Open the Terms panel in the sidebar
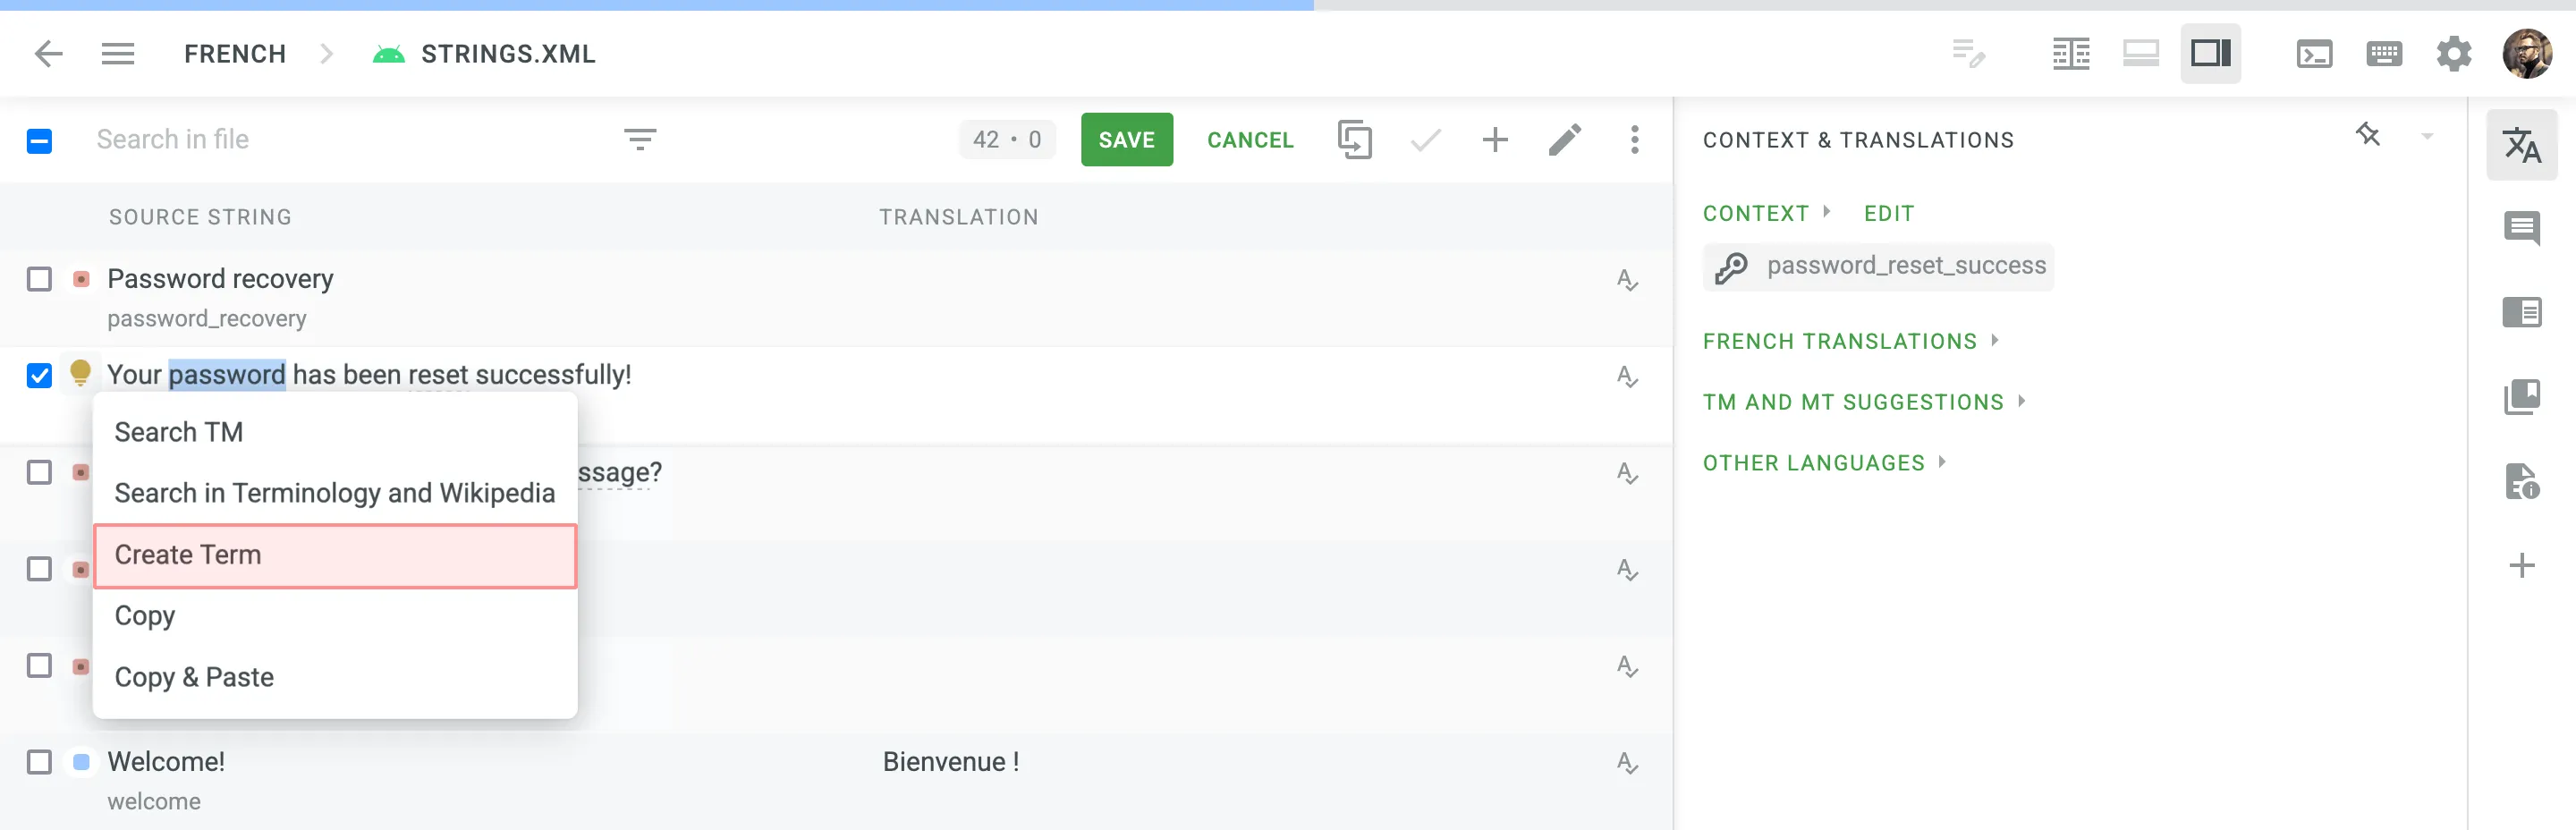 (2524, 312)
